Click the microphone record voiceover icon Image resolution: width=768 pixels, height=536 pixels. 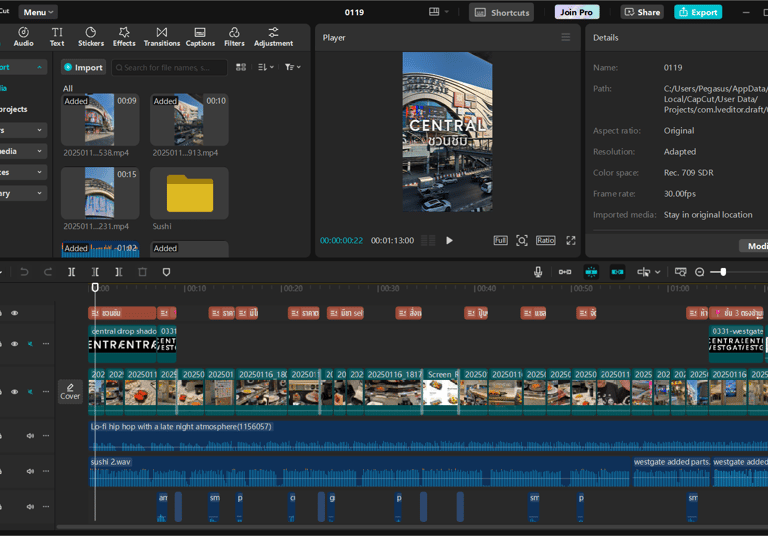coord(538,272)
